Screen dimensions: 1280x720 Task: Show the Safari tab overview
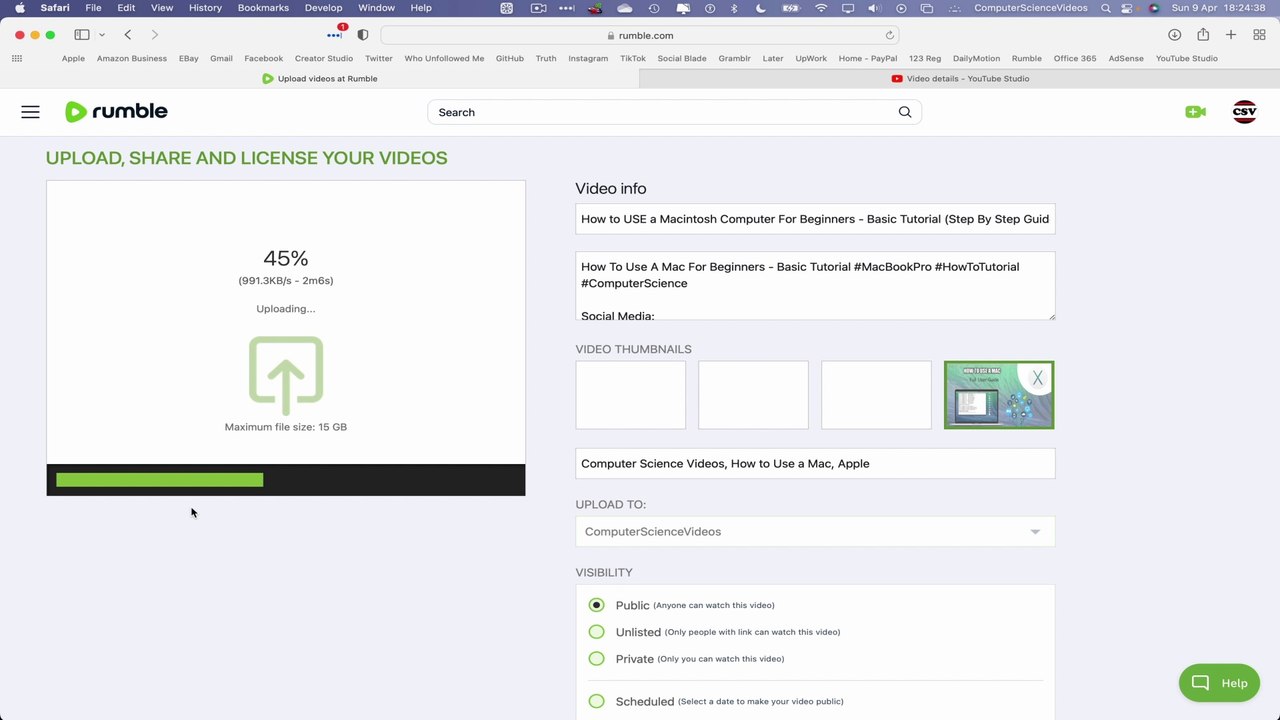pyautogui.click(x=1259, y=35)
